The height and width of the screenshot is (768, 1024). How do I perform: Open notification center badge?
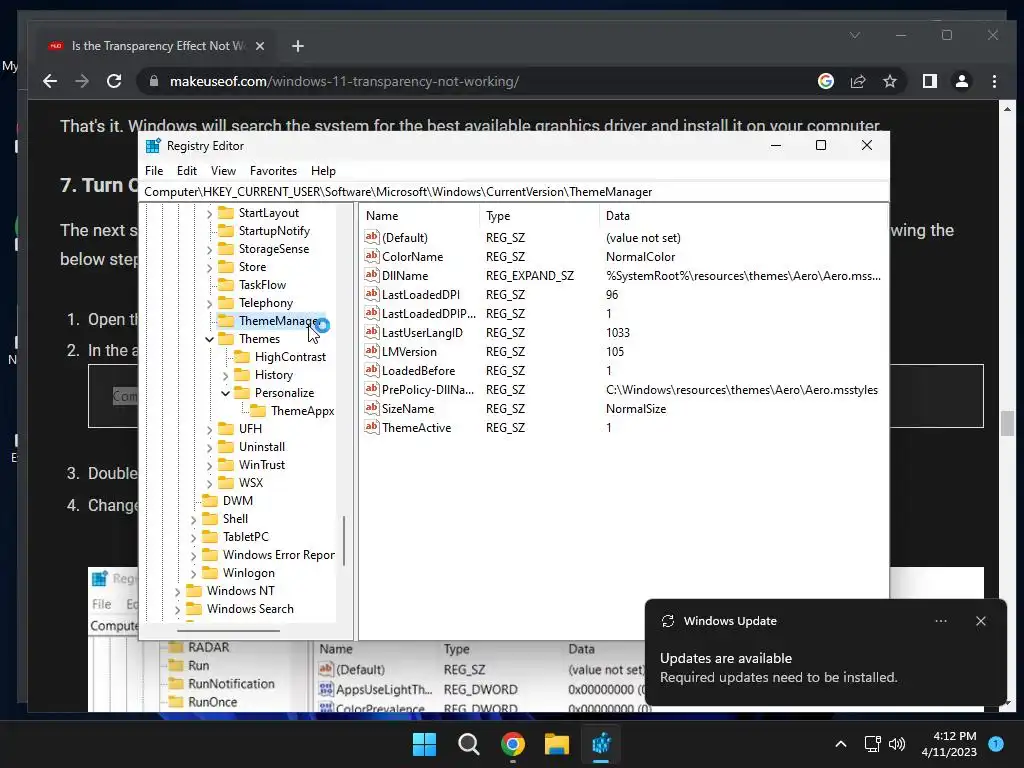pyautogui.click(x=996, y=744)
